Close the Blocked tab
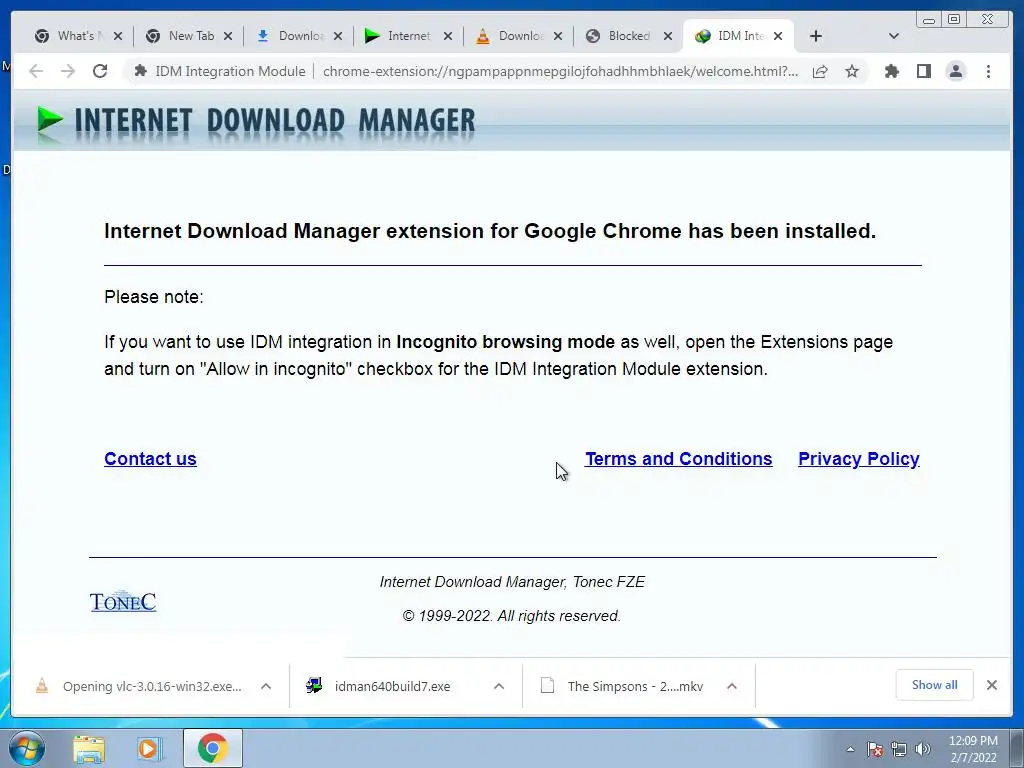The height and width of the screenshot is (768, 1024). [667, 37]
